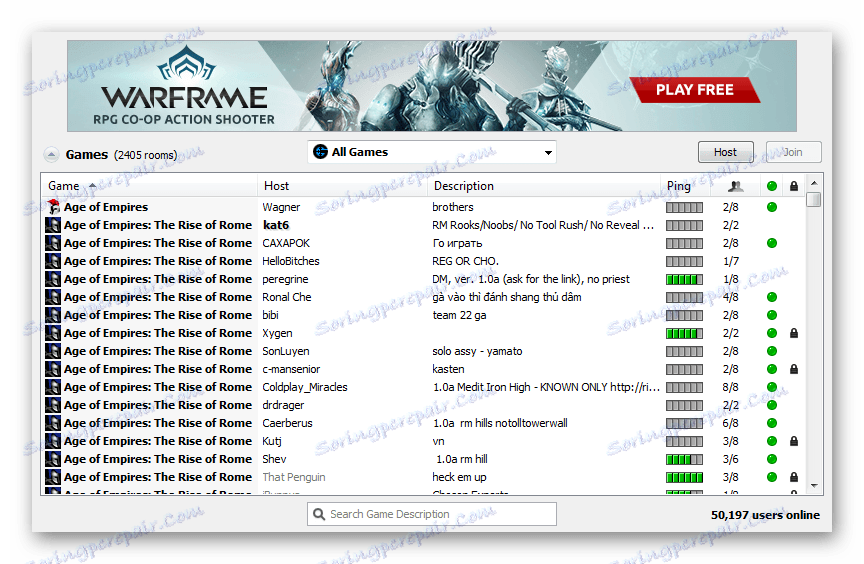Click the green status dot in CAXAPOK's row
This screenshot has width=864, height=564.
(772, 243)
